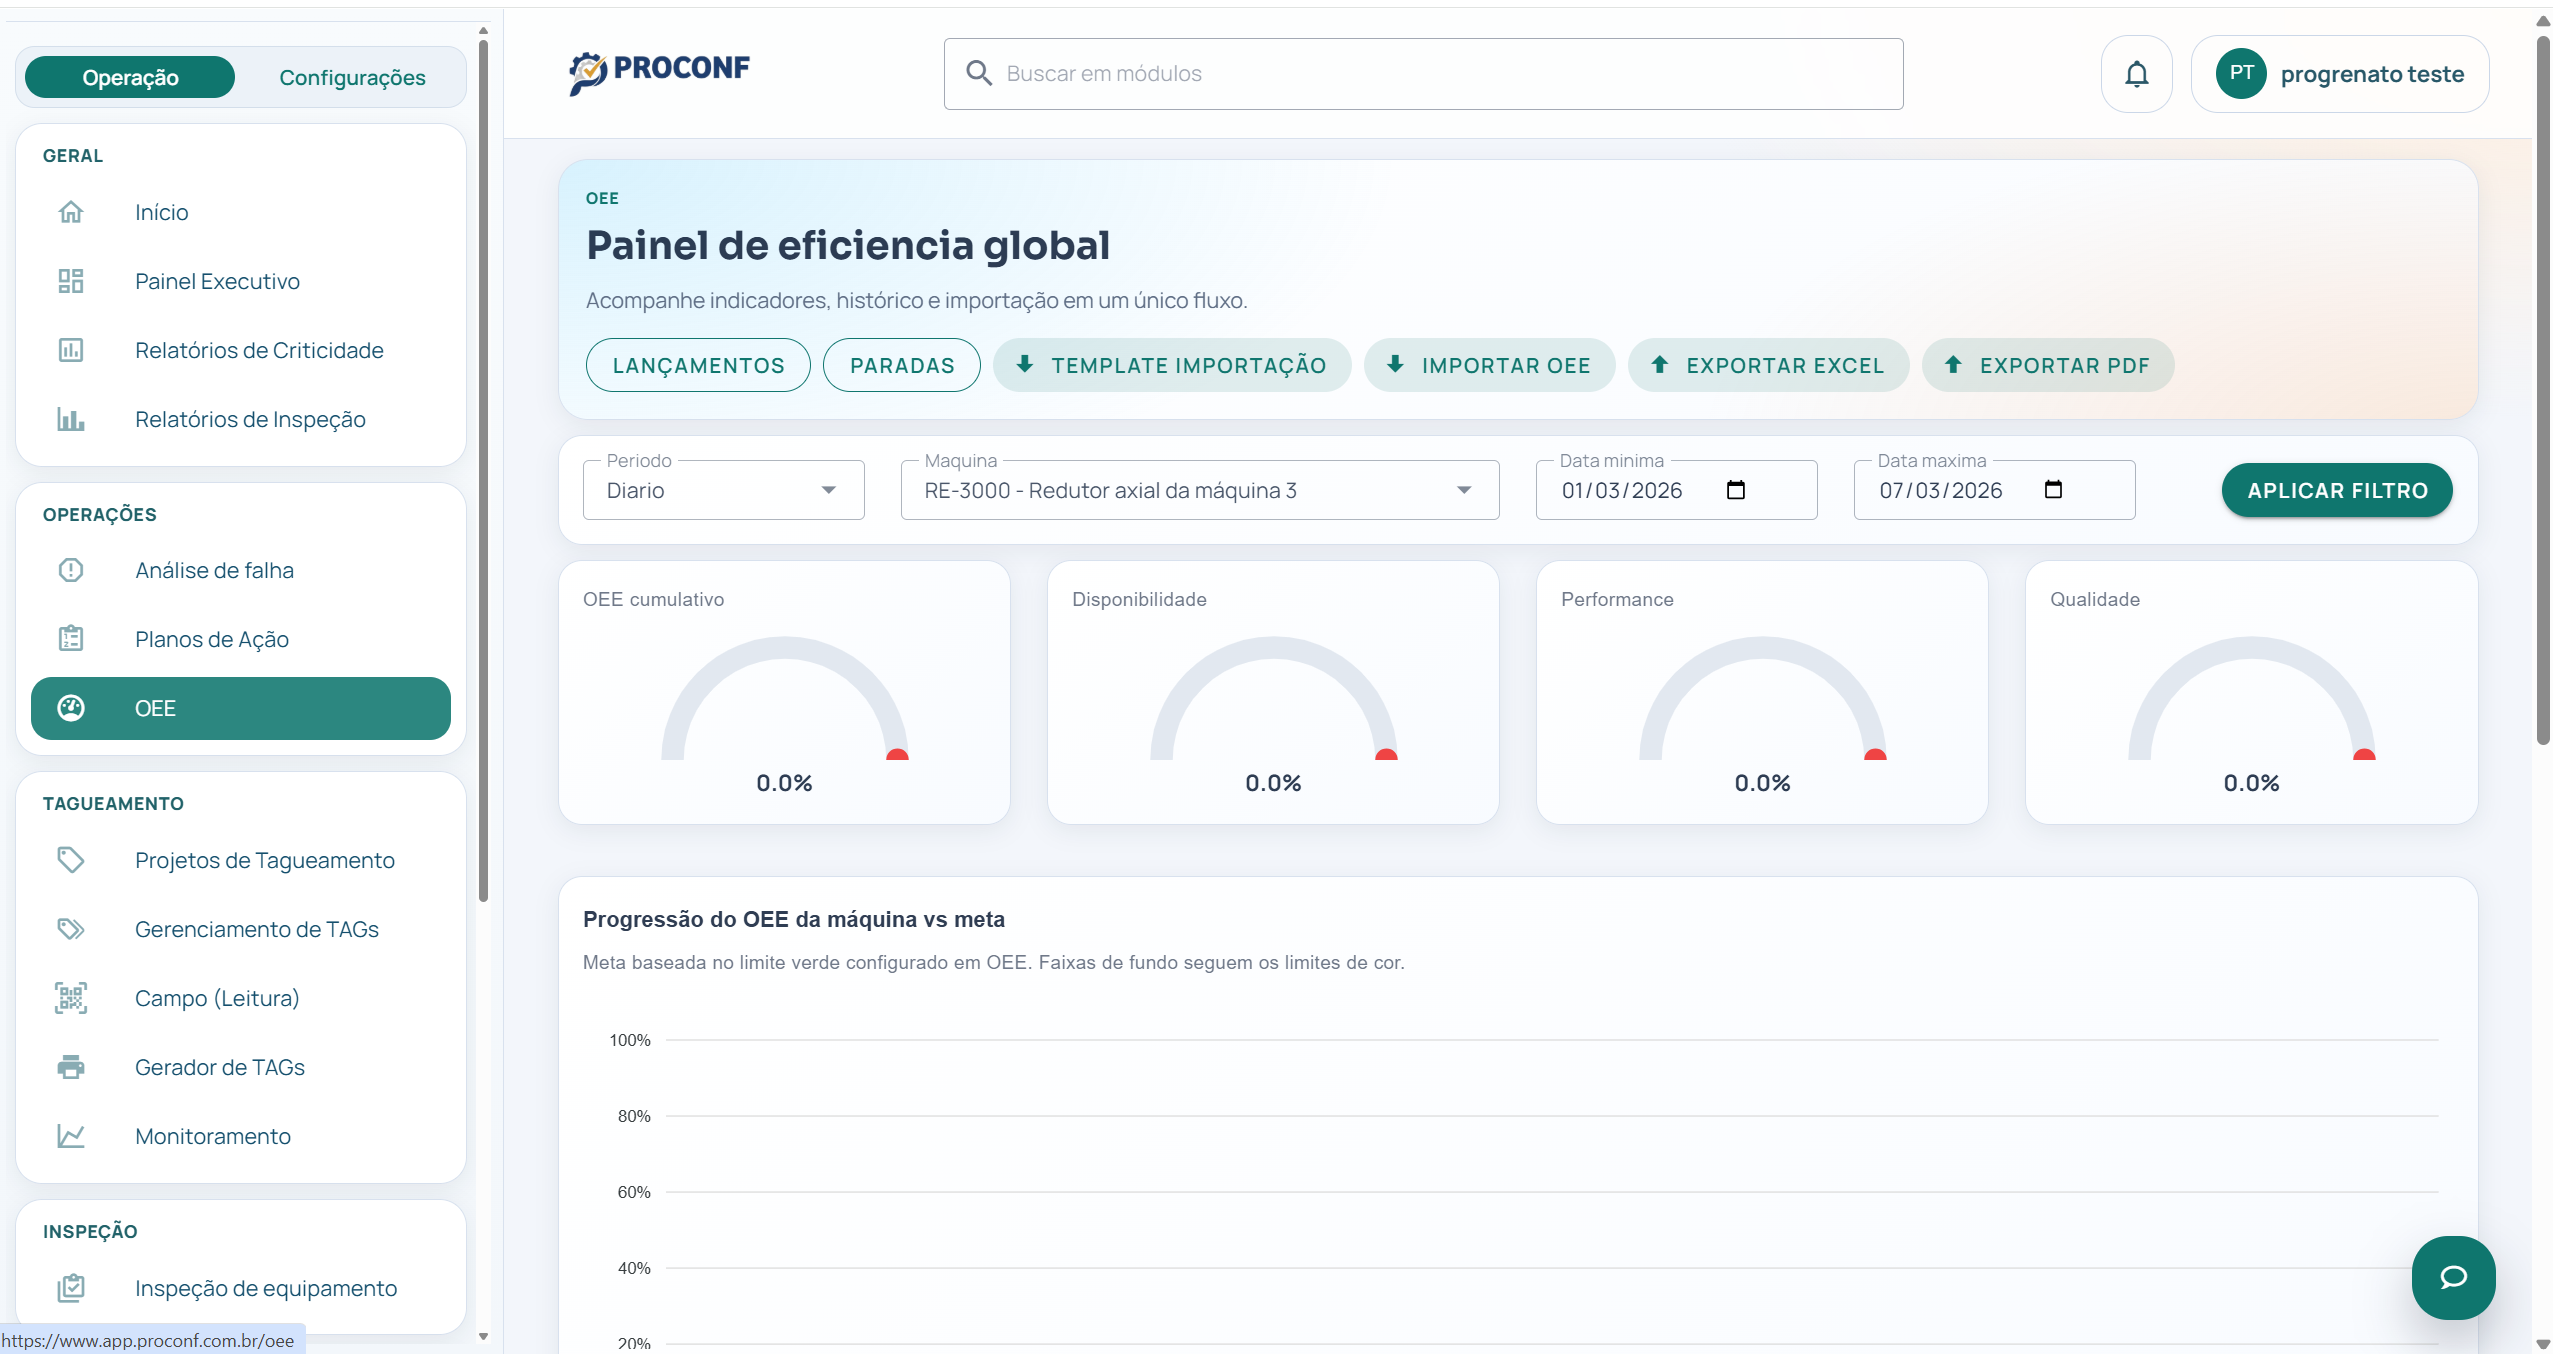Click the Disponibilidade gauge showing 0.0%
2553x1354 pixels.
[1272, 692]
